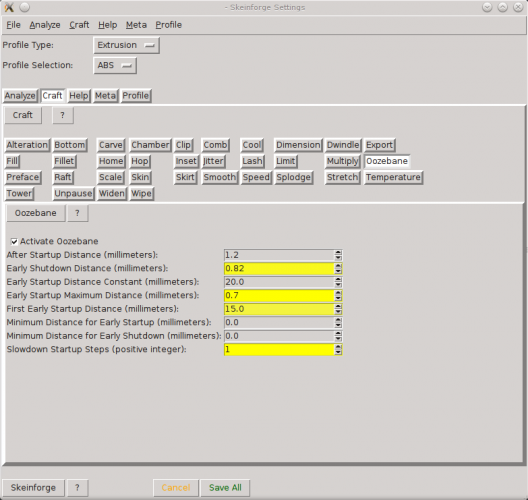Click the yellow Early Startup Maximum Distance field
Image resolution: width=528 pixels, height=500 pixels.
pos(279,296)
